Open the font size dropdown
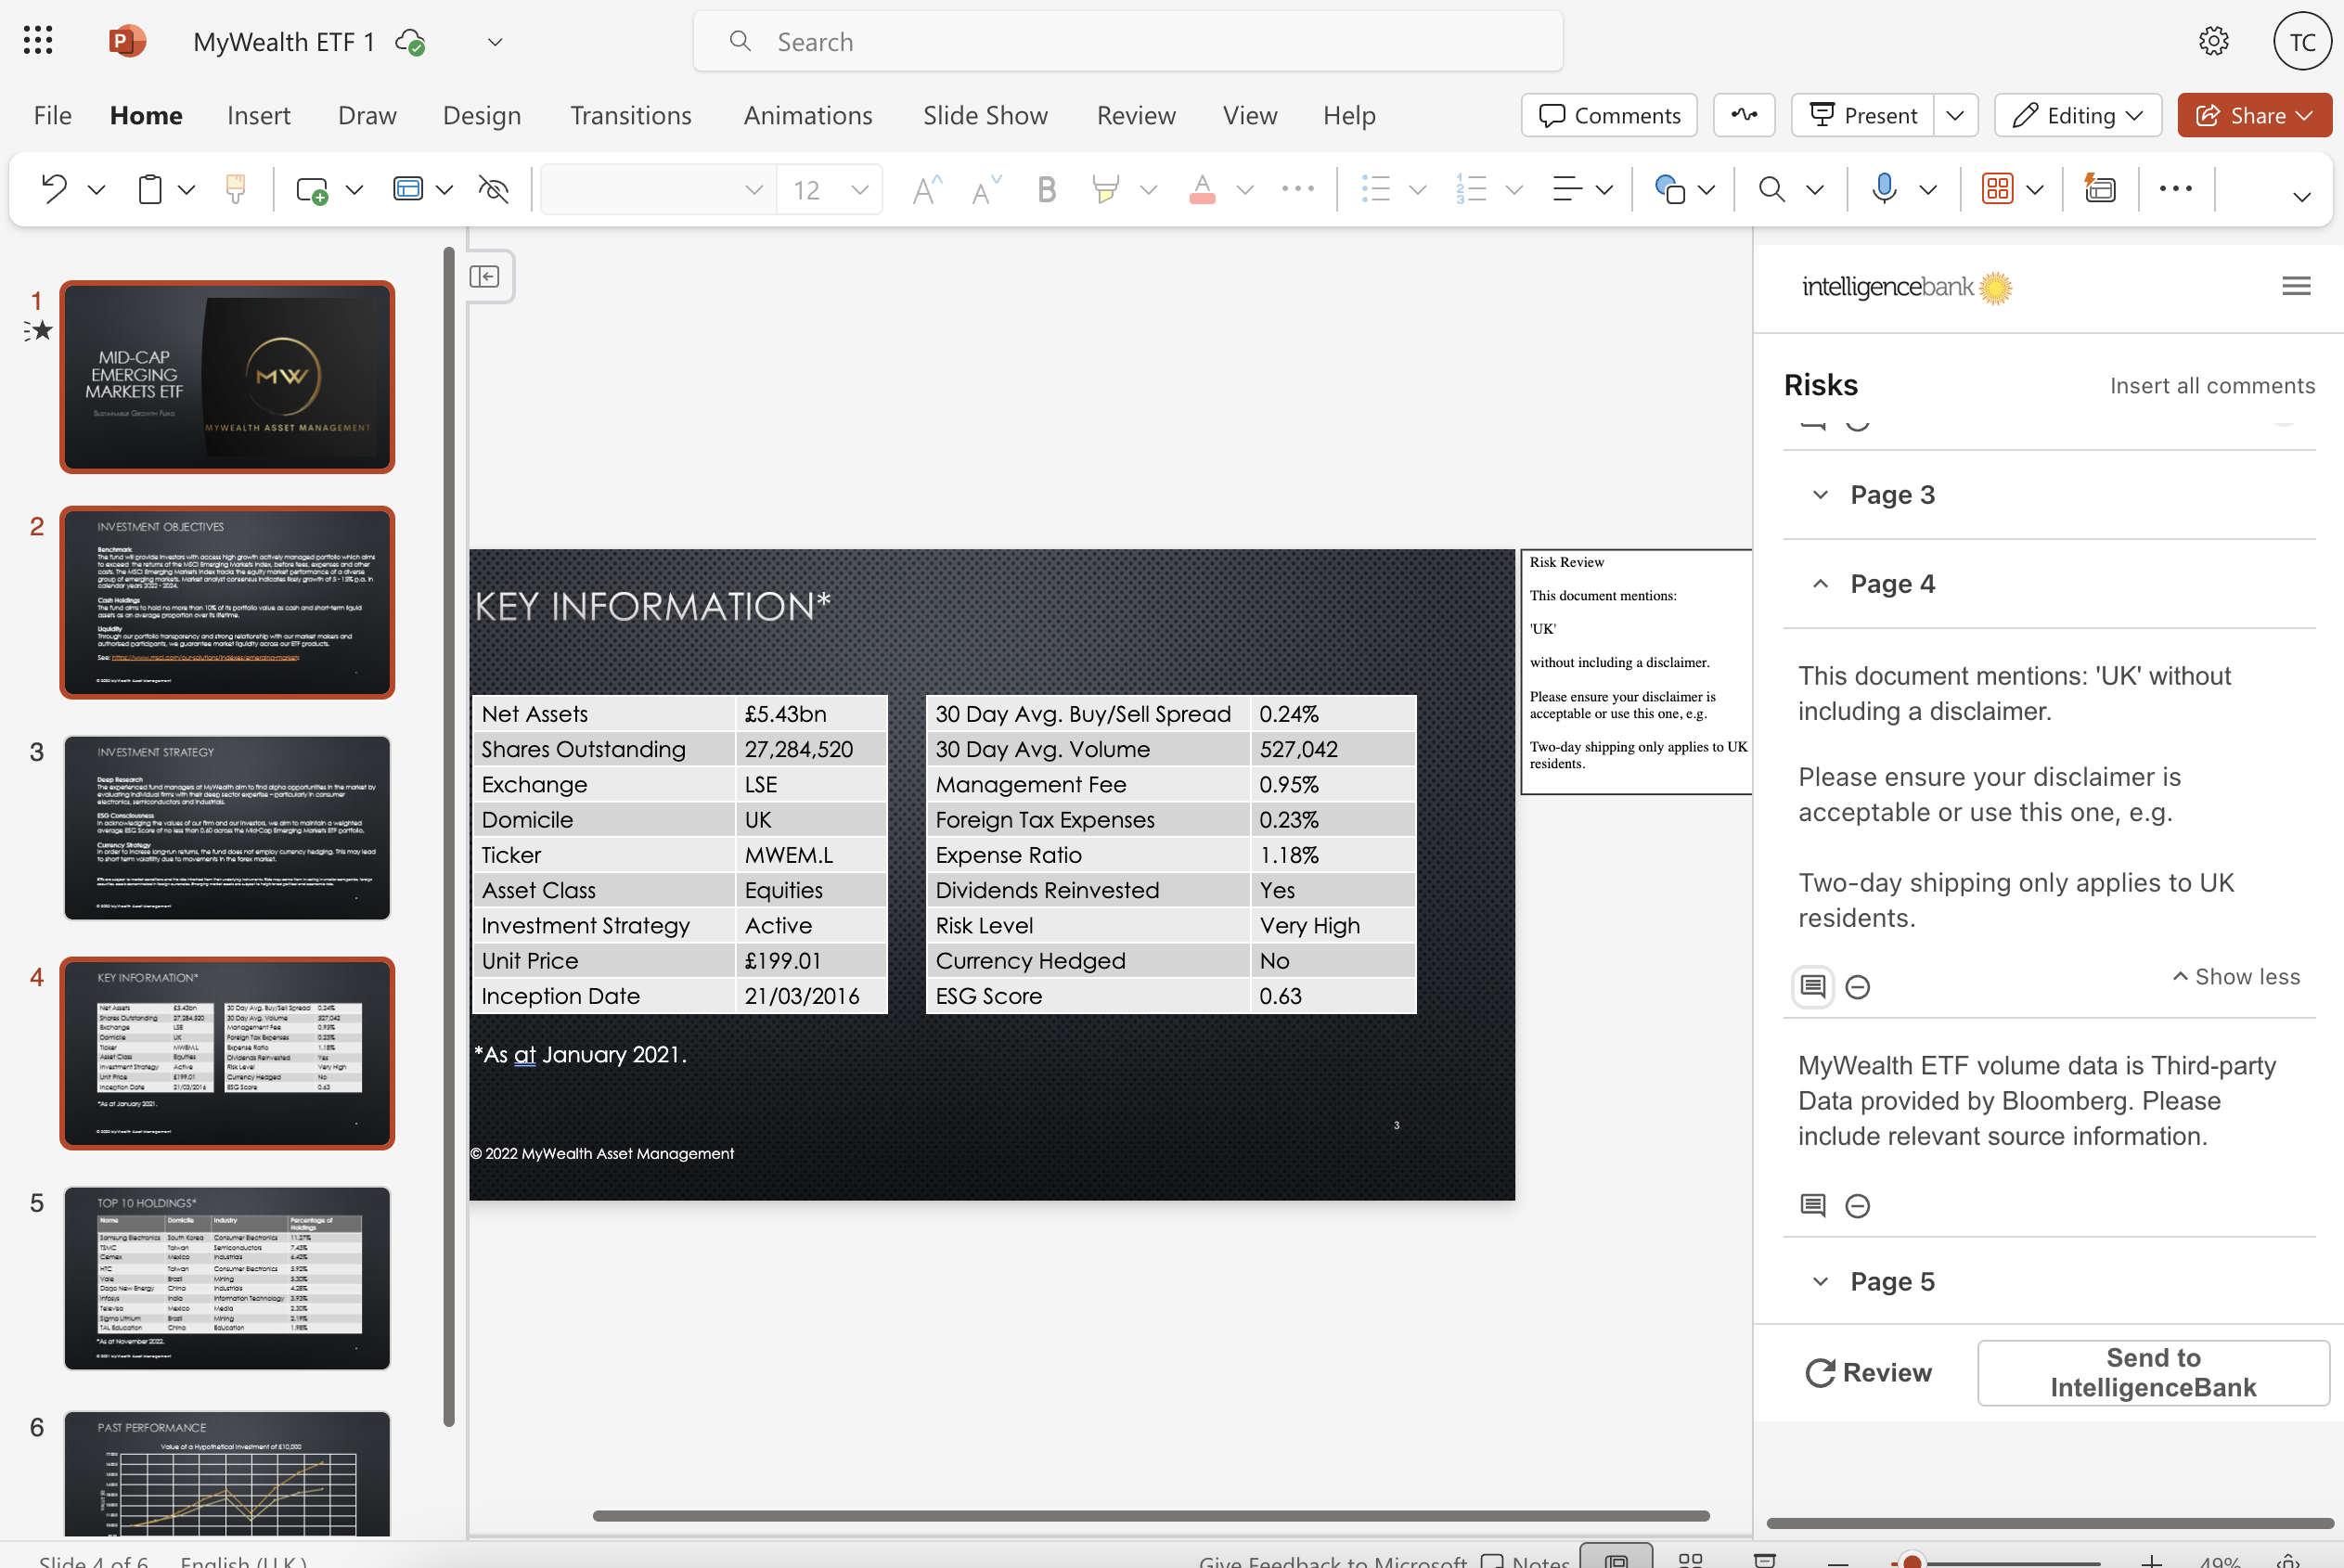 [x=859, y=189]
